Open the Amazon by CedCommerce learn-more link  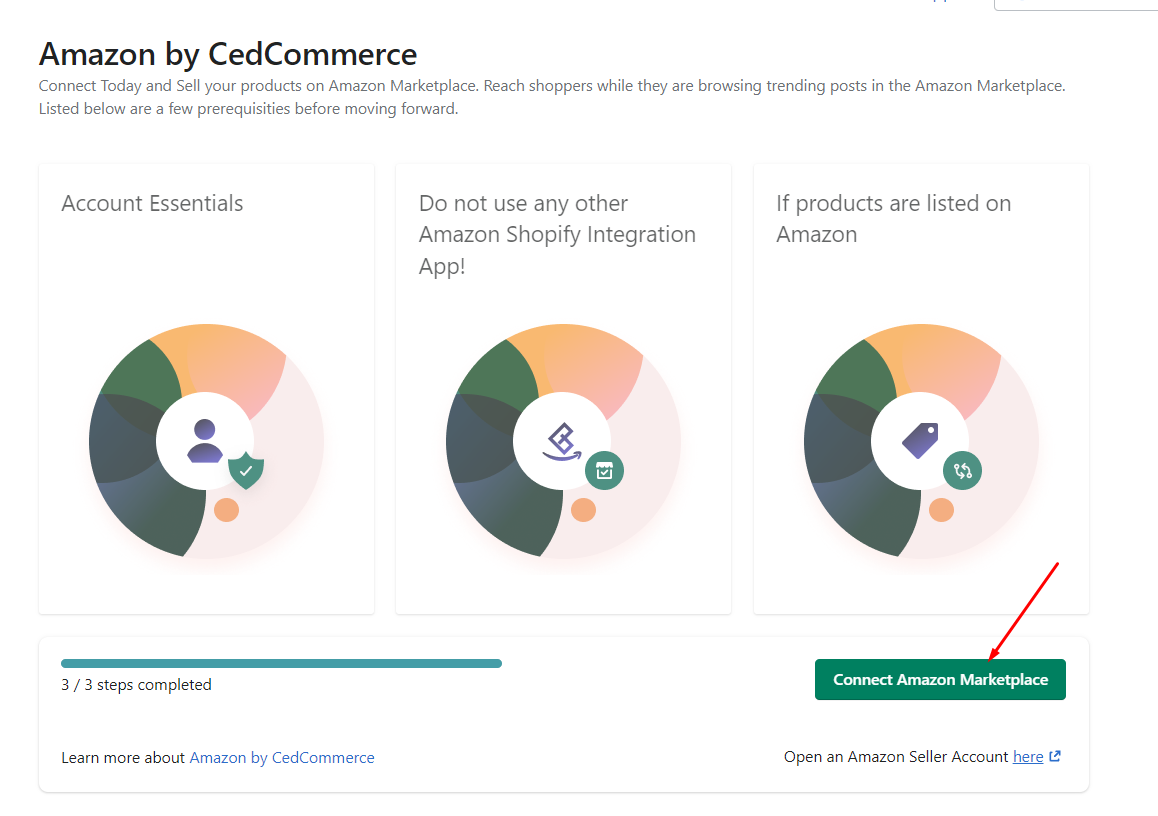coord(282,758)
